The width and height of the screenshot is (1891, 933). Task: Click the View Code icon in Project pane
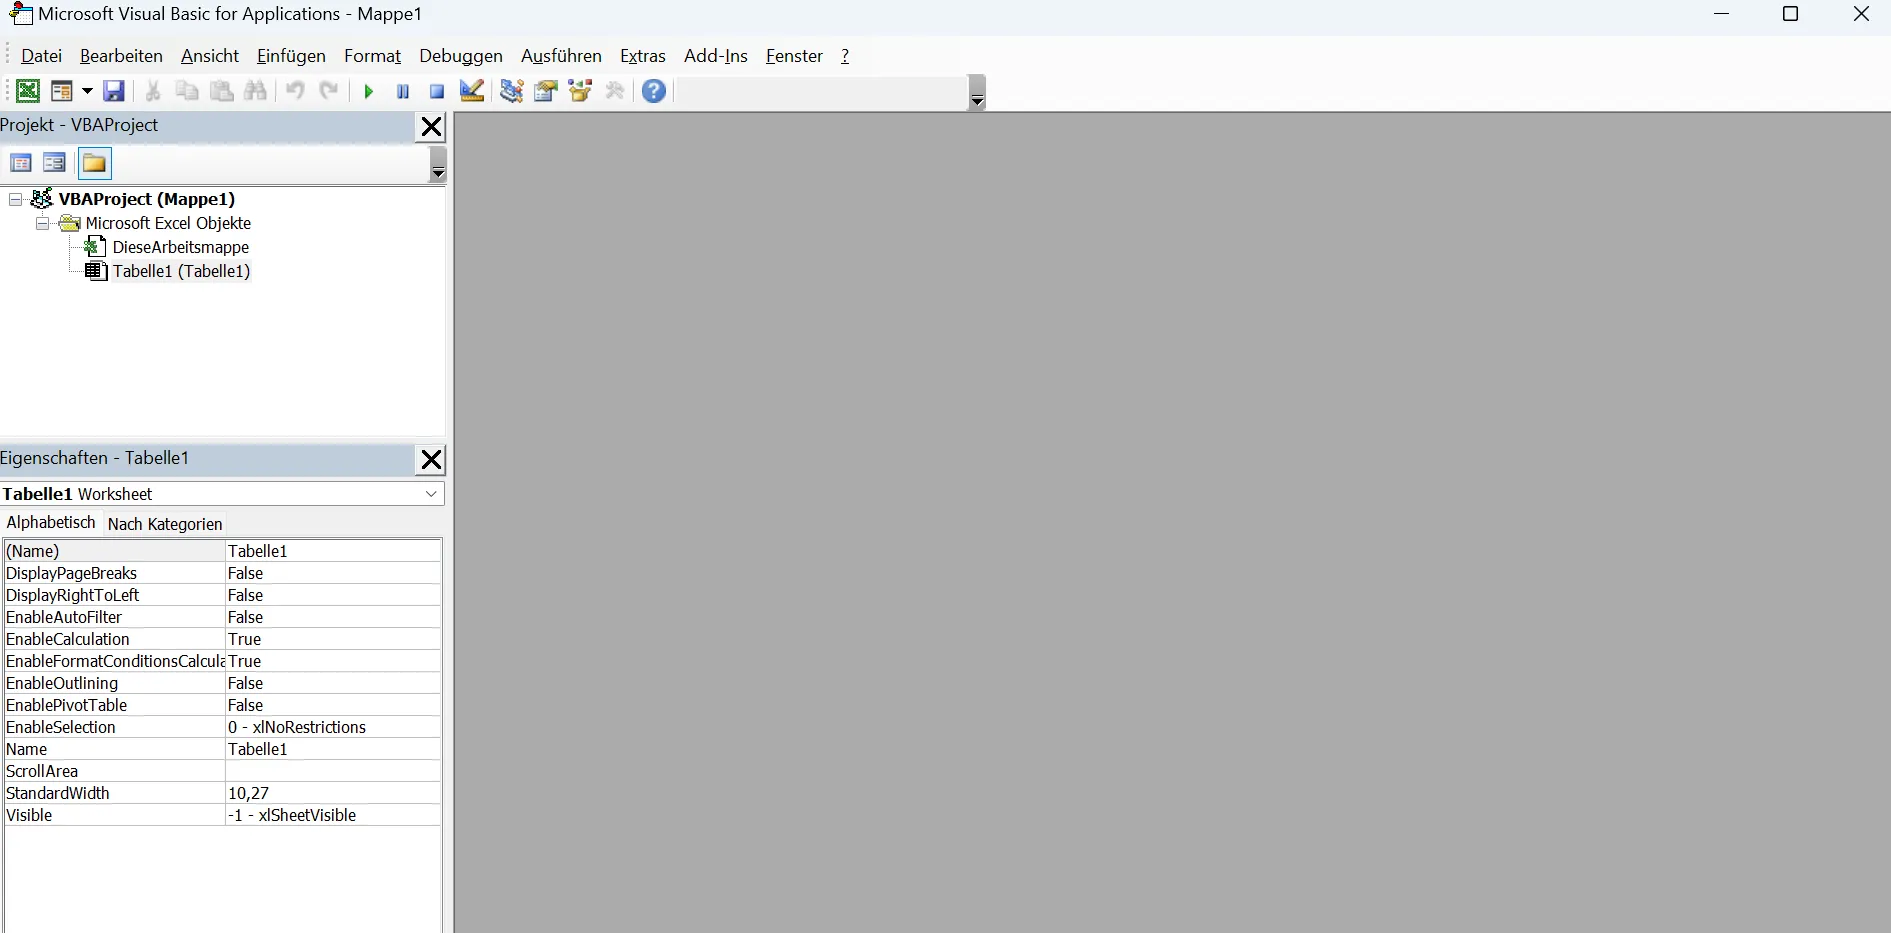click(21, 163)
